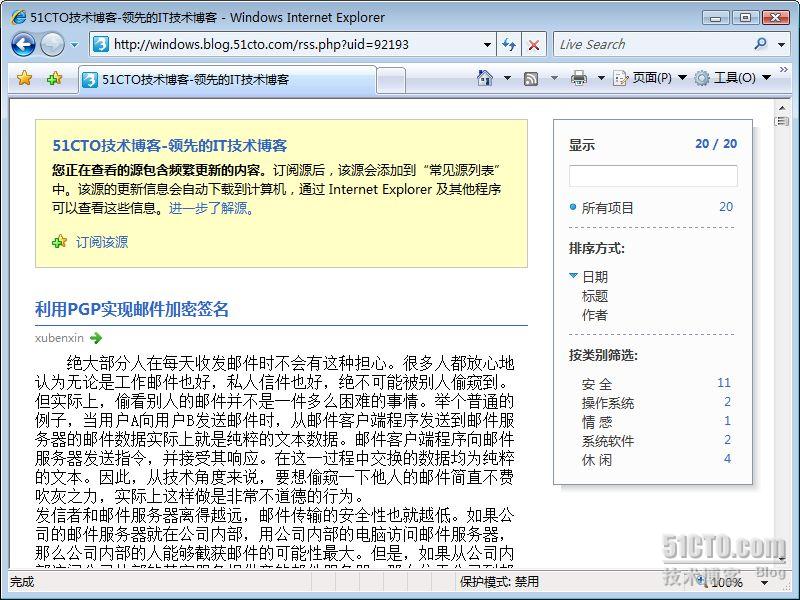Open article 利用PGP实现邮件加密签名
The width and height of the screenshot is (800, 600).
coord(132,309)
